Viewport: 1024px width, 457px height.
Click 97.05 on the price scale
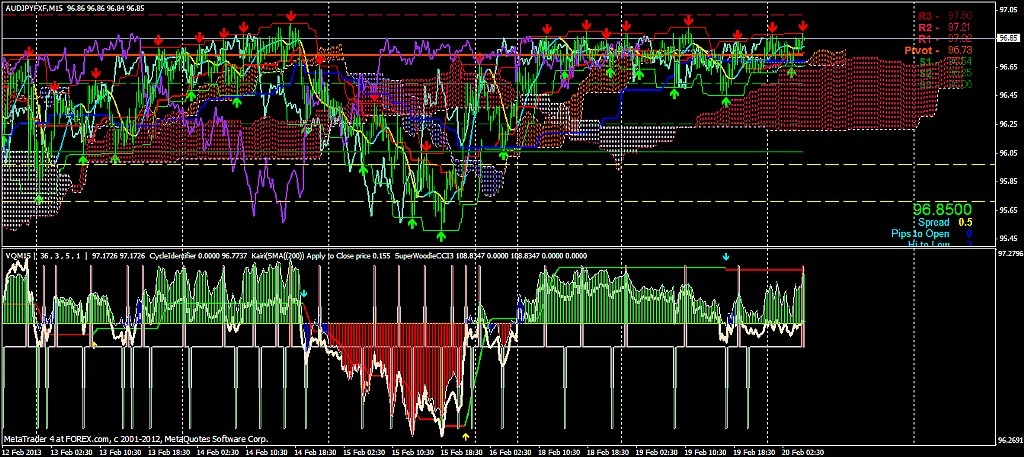[x=1008, y=10]
